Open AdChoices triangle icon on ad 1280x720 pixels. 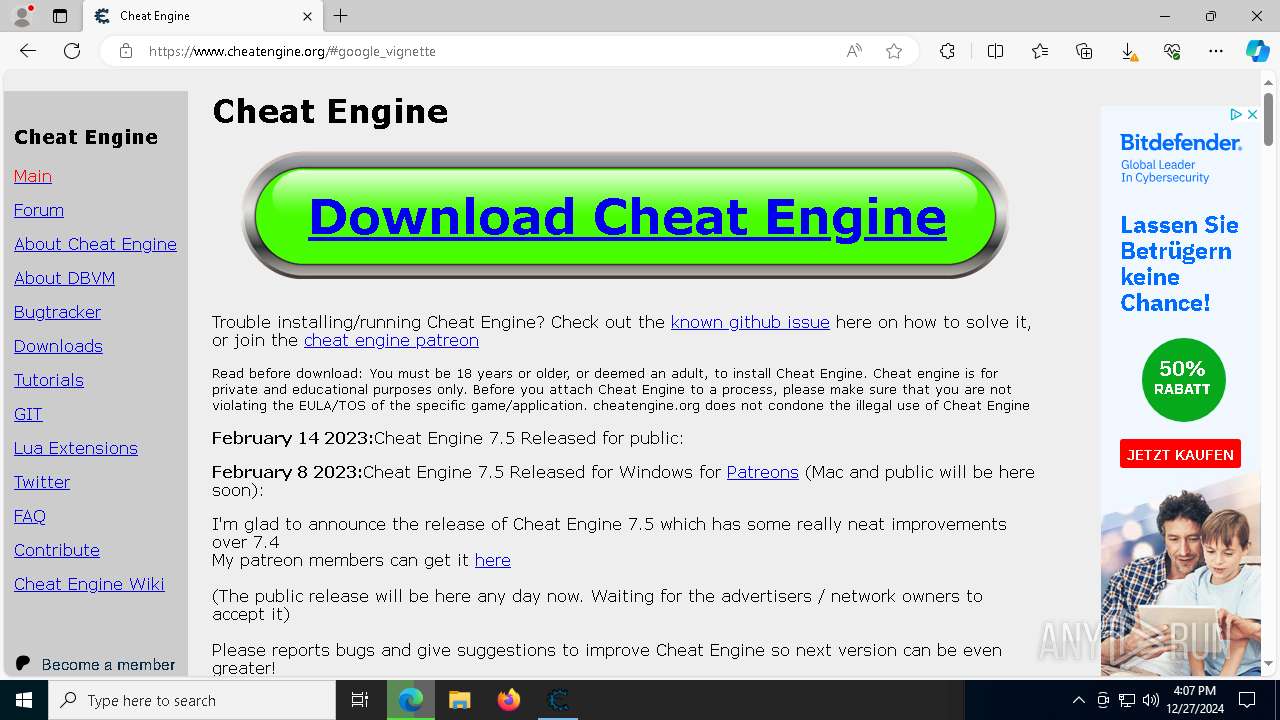pyautogui.click(x=1236, y=115)
